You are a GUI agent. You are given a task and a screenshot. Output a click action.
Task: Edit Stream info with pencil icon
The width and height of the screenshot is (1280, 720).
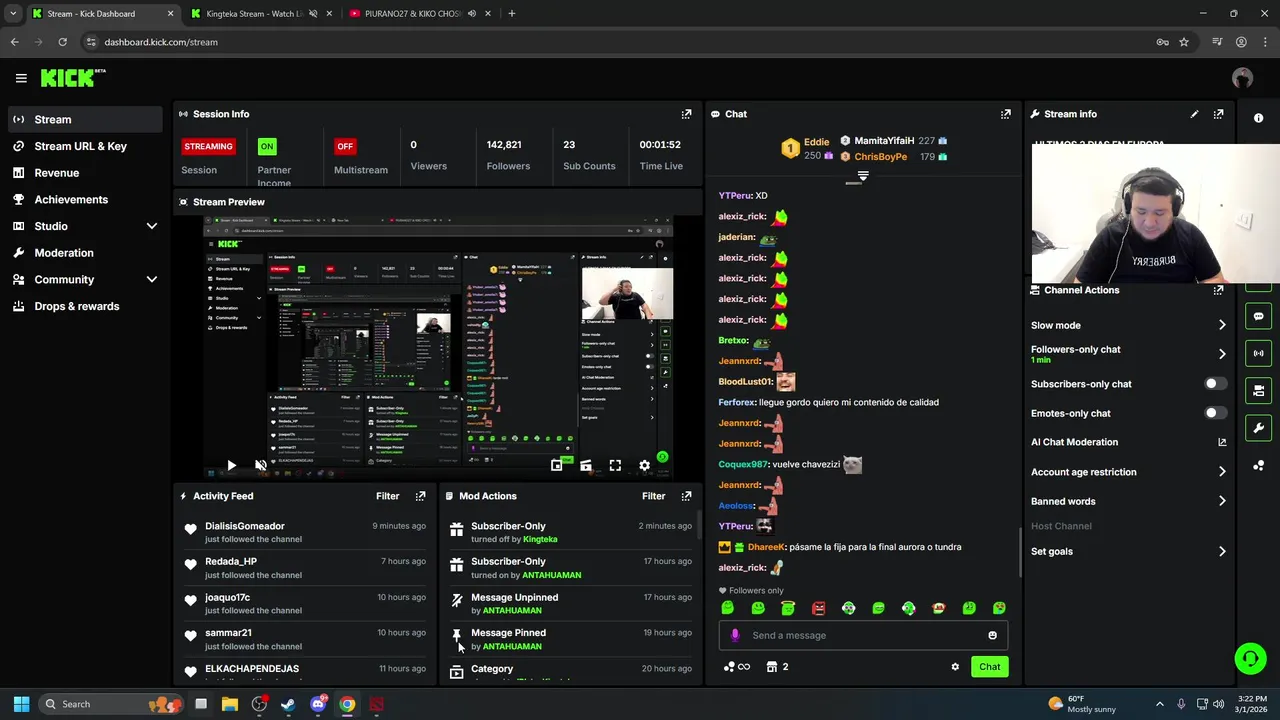(1194, 114)
